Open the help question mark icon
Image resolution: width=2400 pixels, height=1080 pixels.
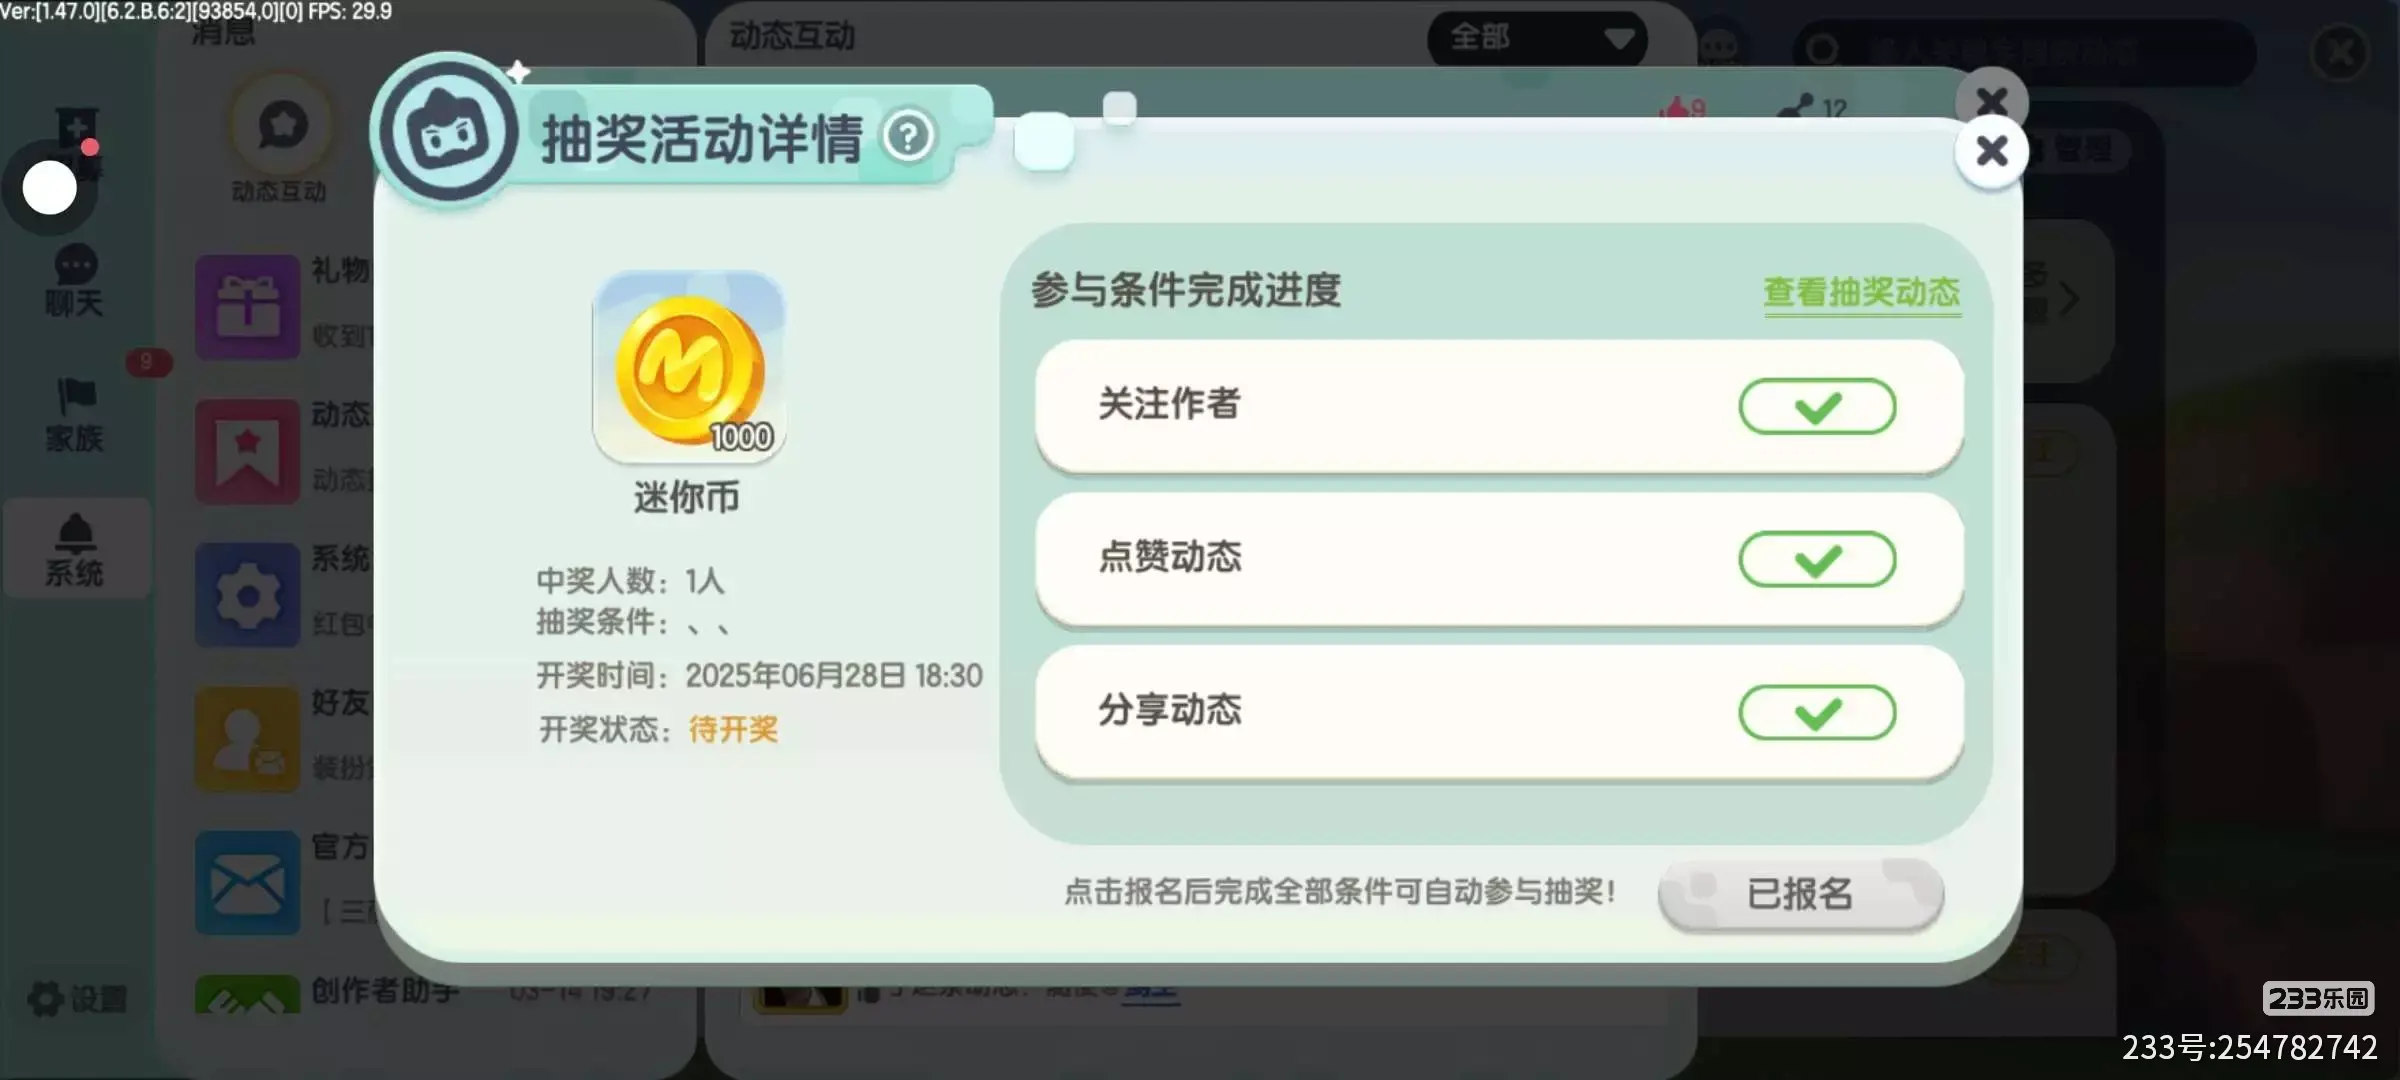pos(908,136)
